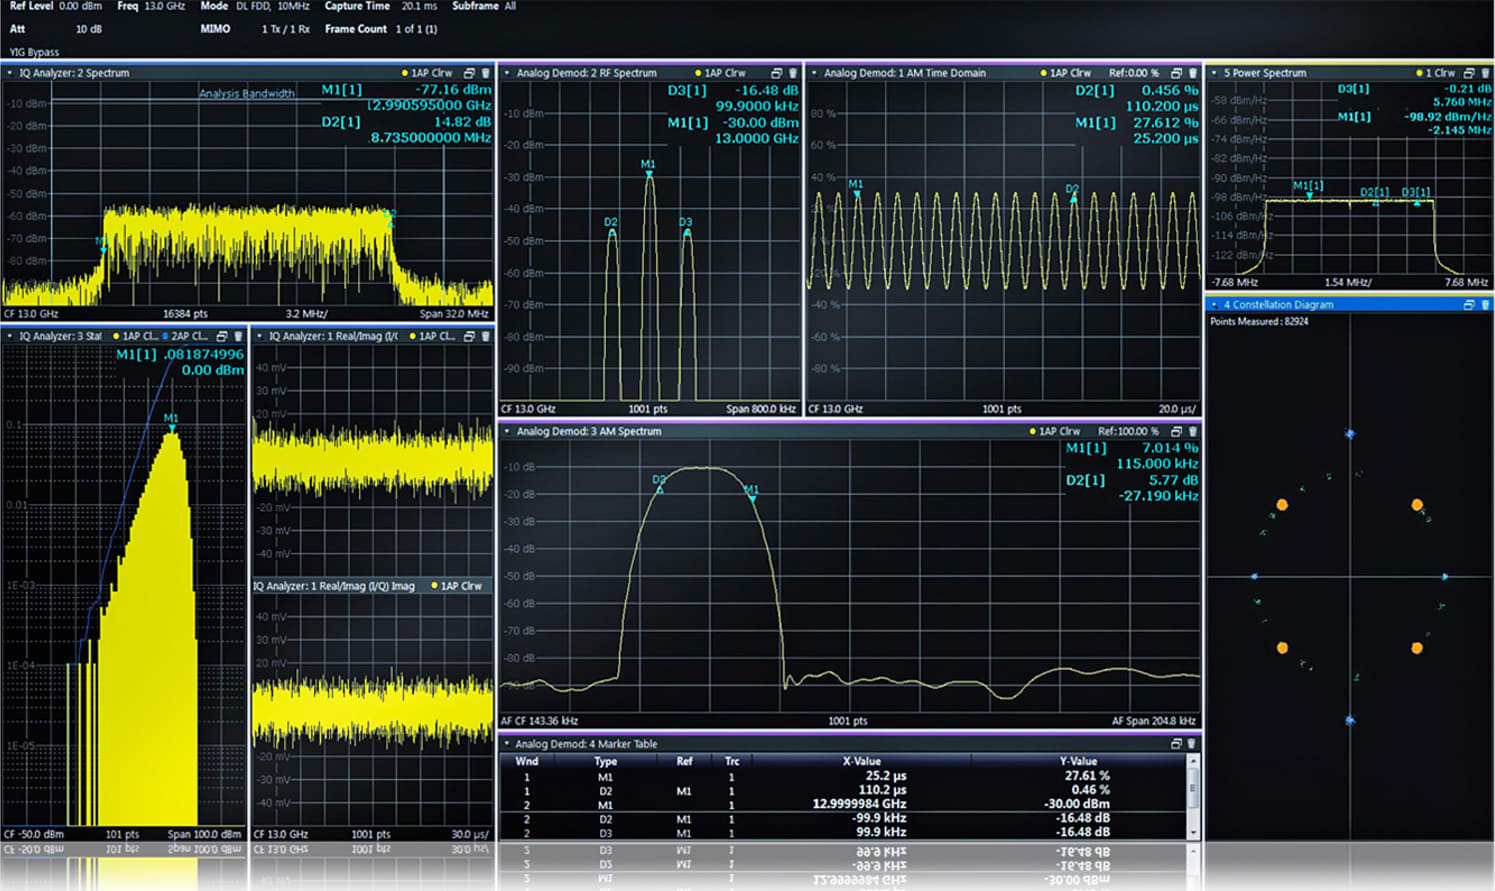Undock the IQ Analyzer: 3 Stat window
Viewport: 1495px width, 891px height.
pos(222,336)
